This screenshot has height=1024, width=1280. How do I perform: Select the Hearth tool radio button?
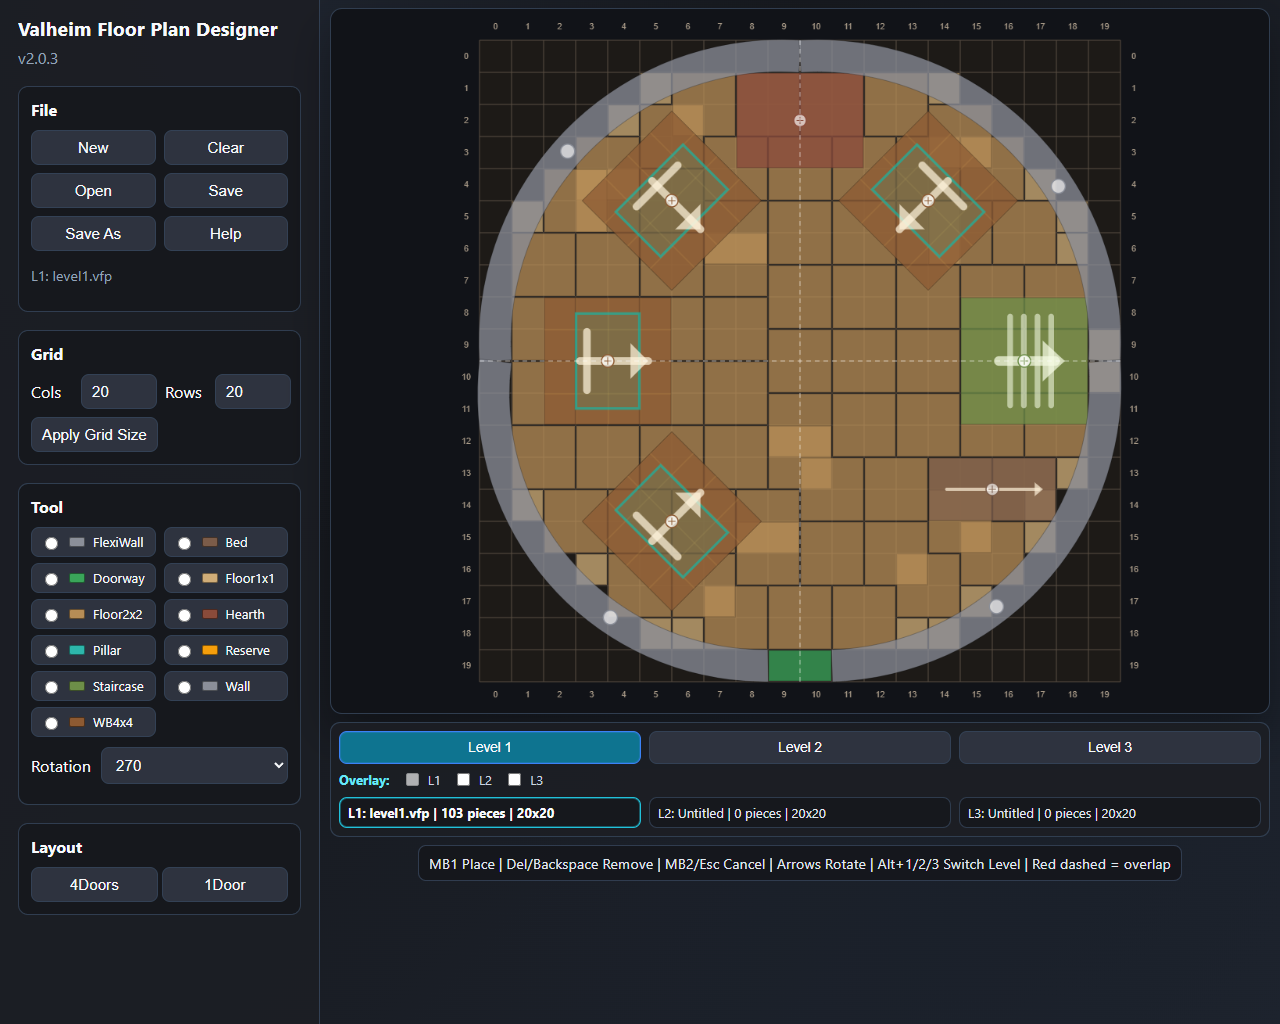point(184,615)
